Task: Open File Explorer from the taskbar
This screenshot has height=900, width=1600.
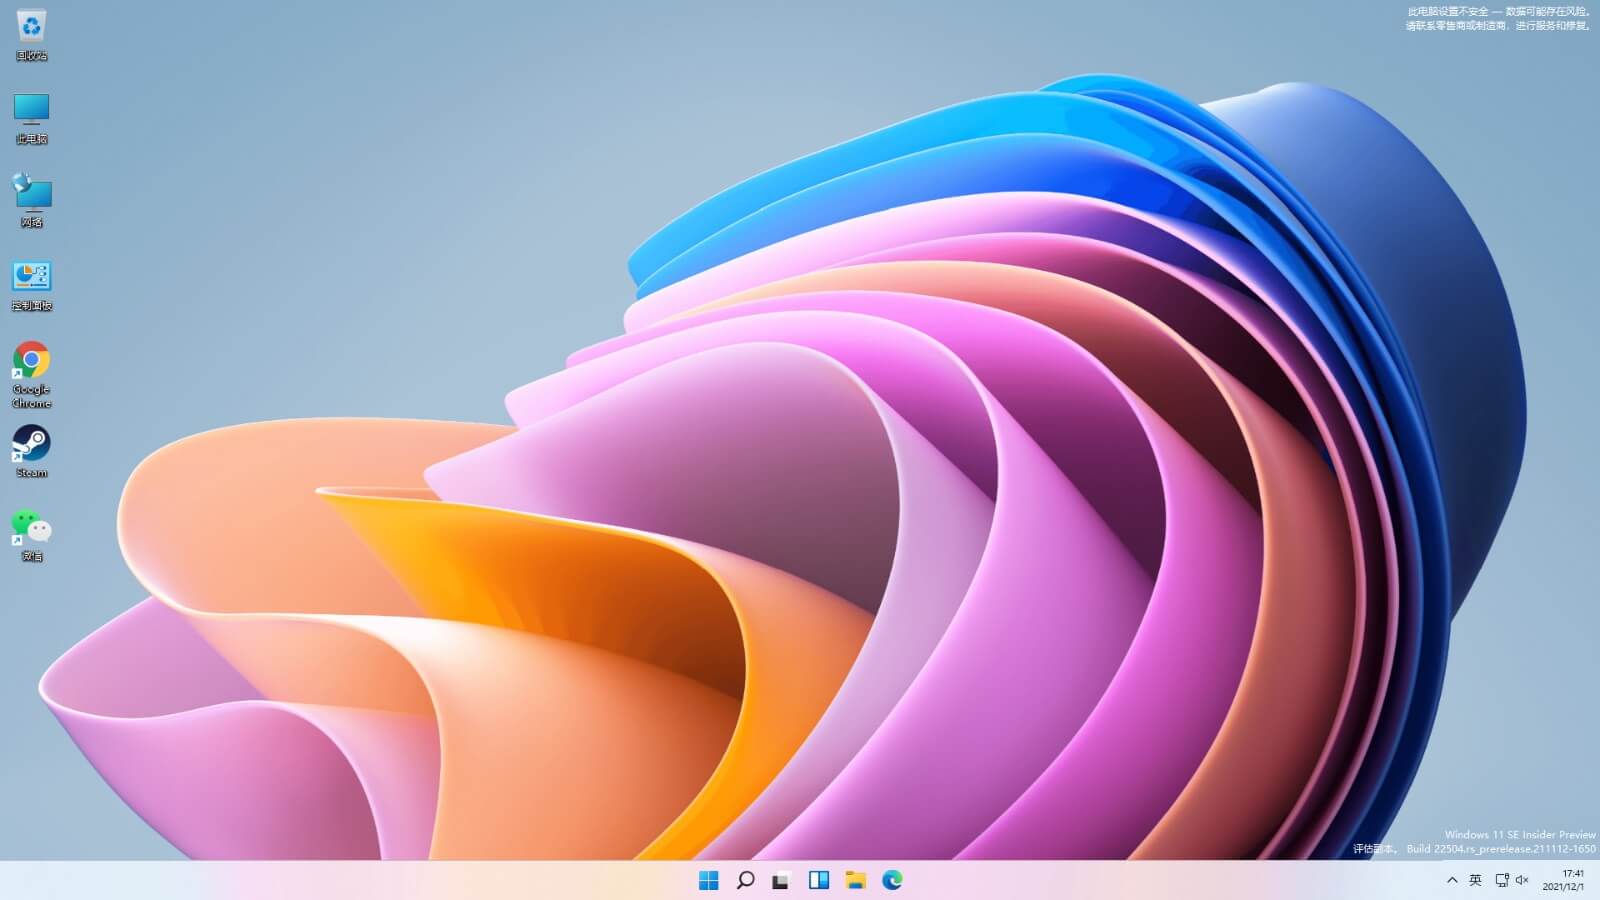Action: click(854, 881)
